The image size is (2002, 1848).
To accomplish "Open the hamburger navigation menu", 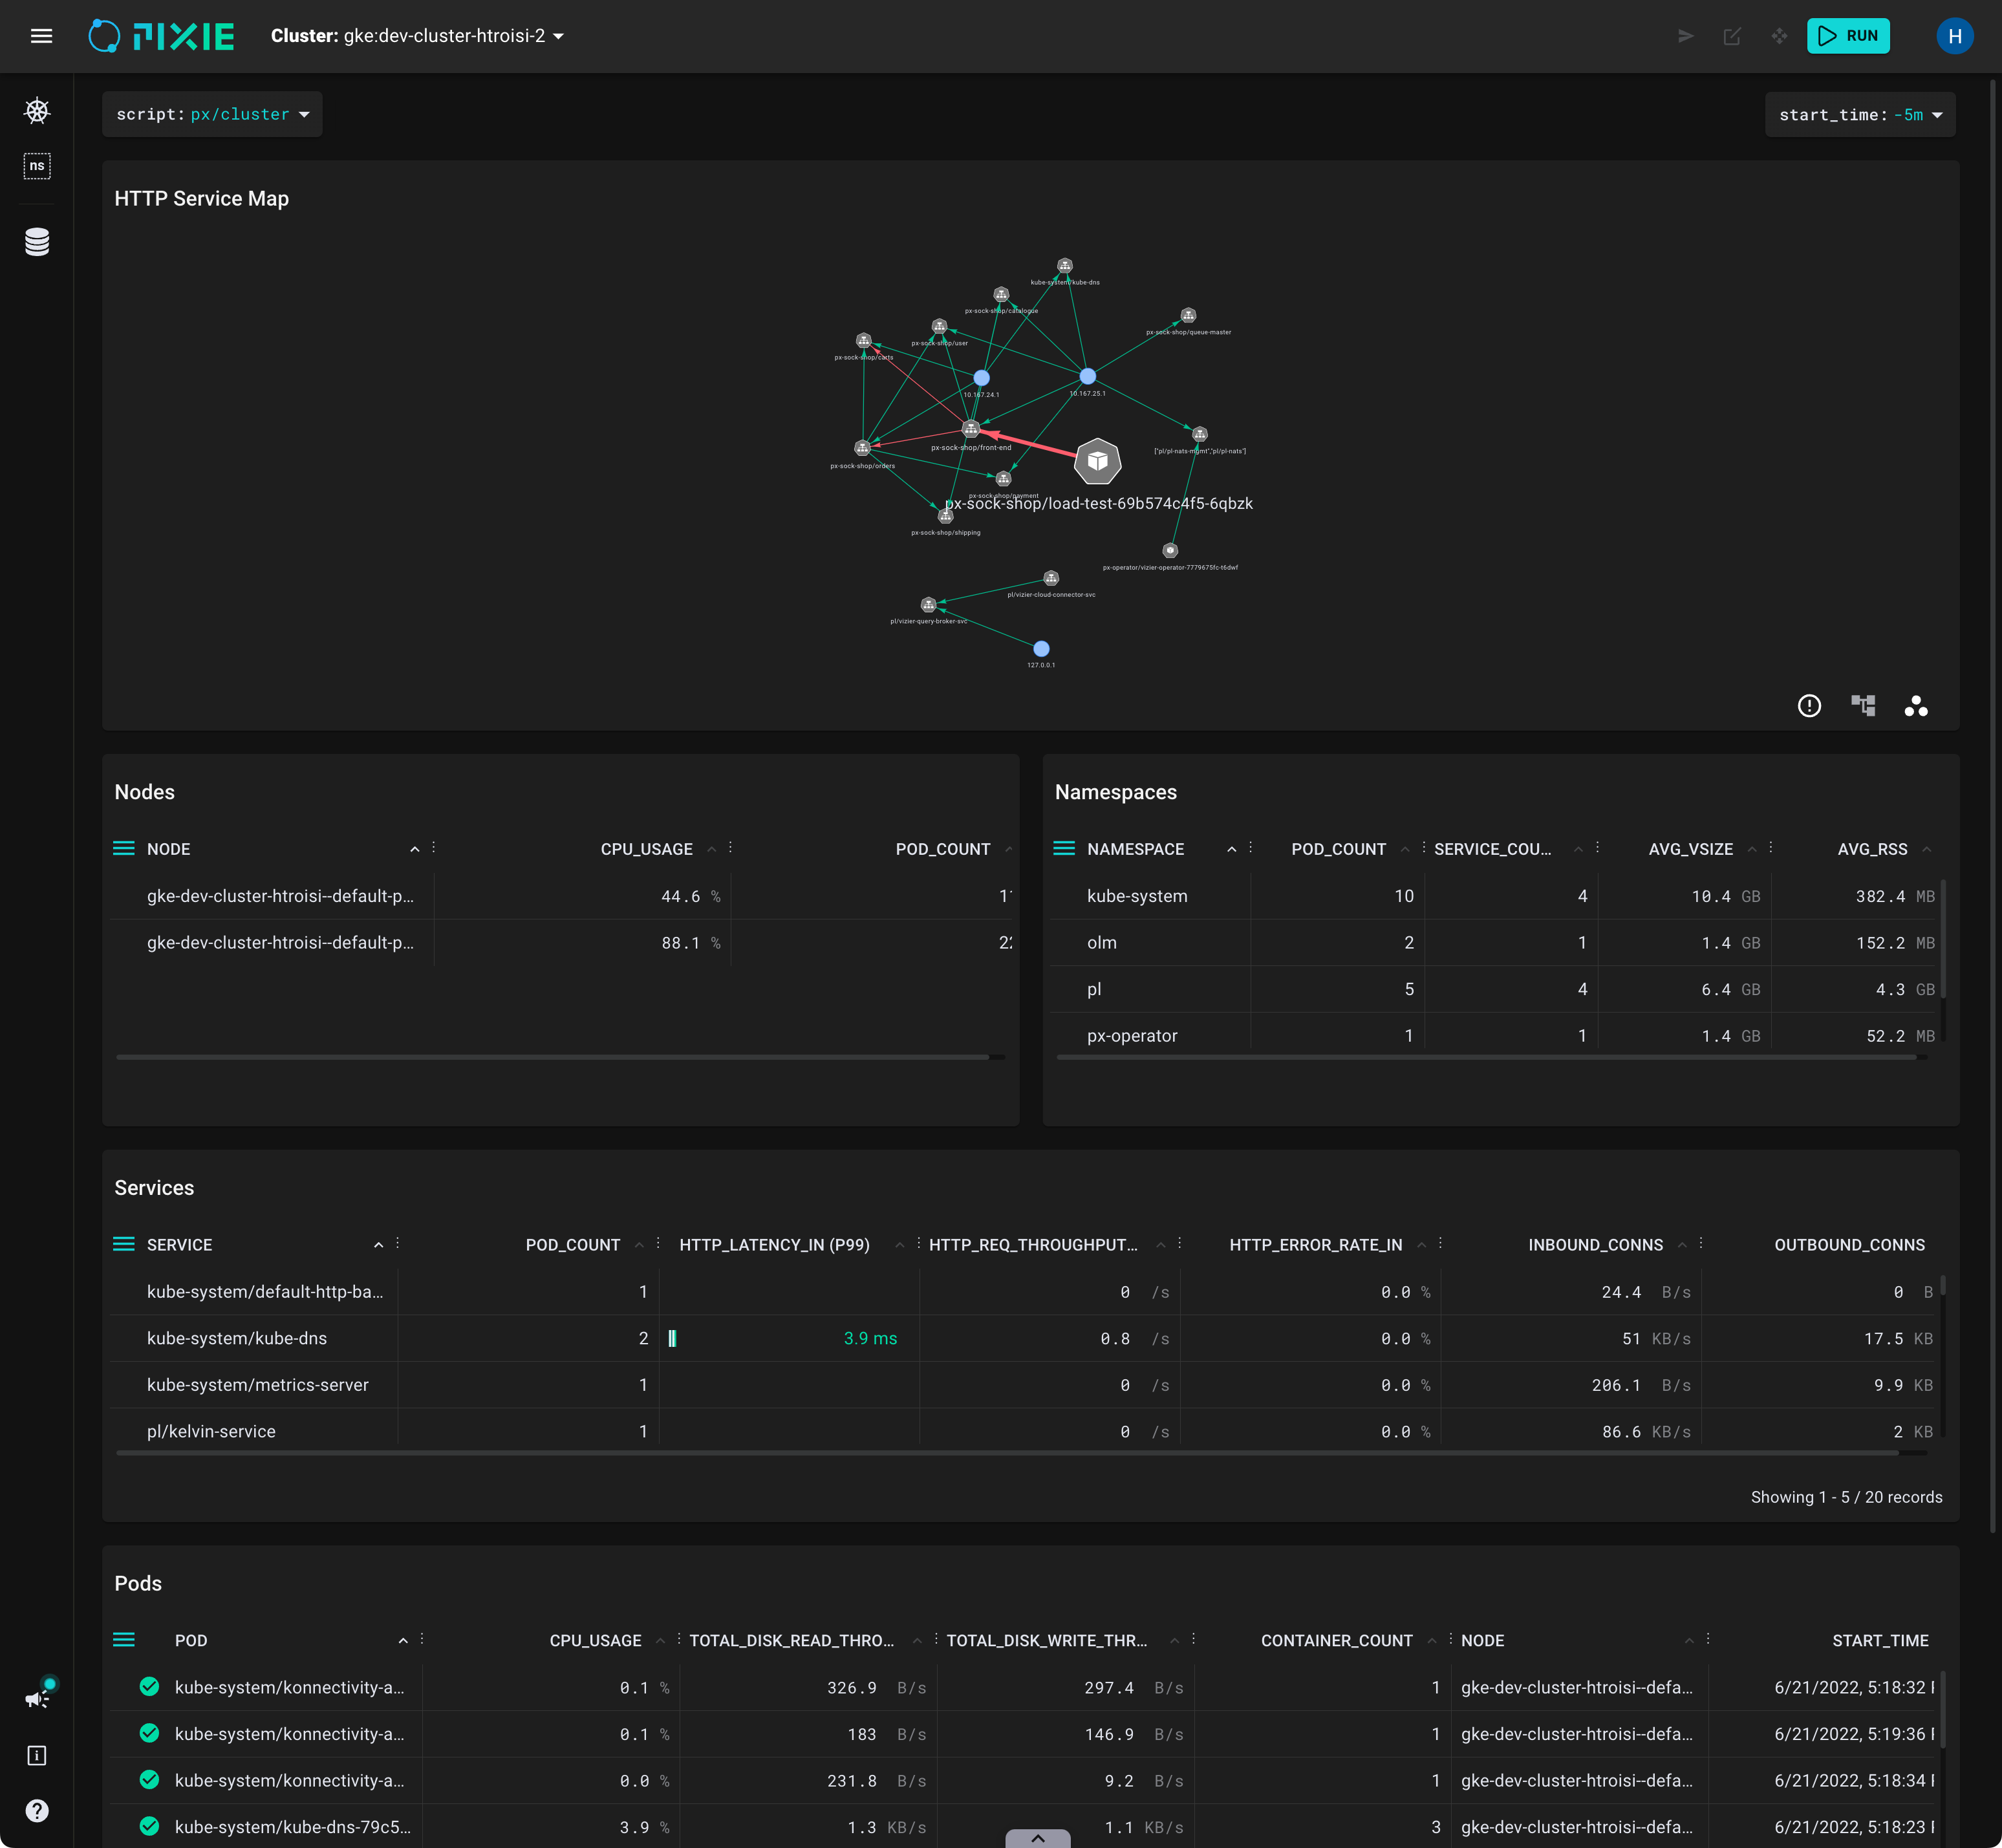I will coord(41,36).
